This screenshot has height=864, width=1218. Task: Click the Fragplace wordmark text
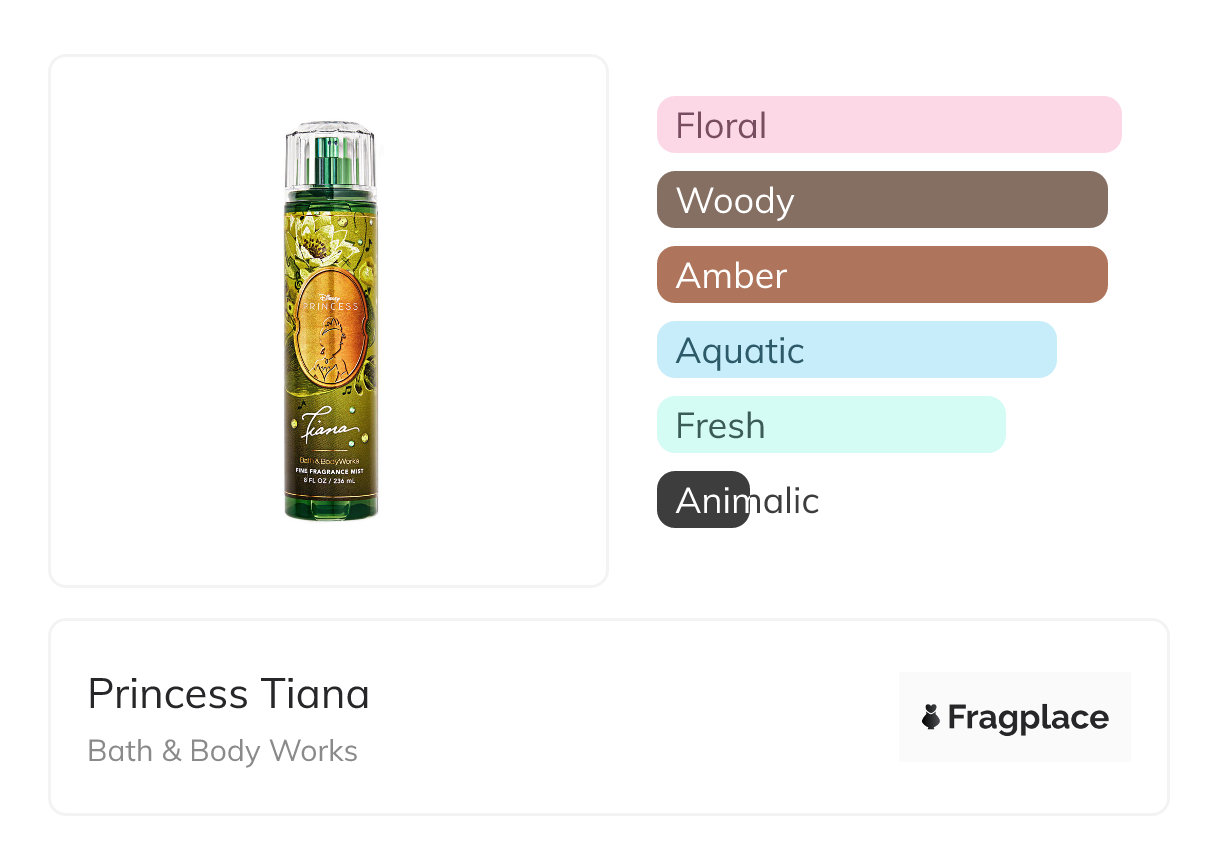pyautogui.click(x=1028, y=717)
